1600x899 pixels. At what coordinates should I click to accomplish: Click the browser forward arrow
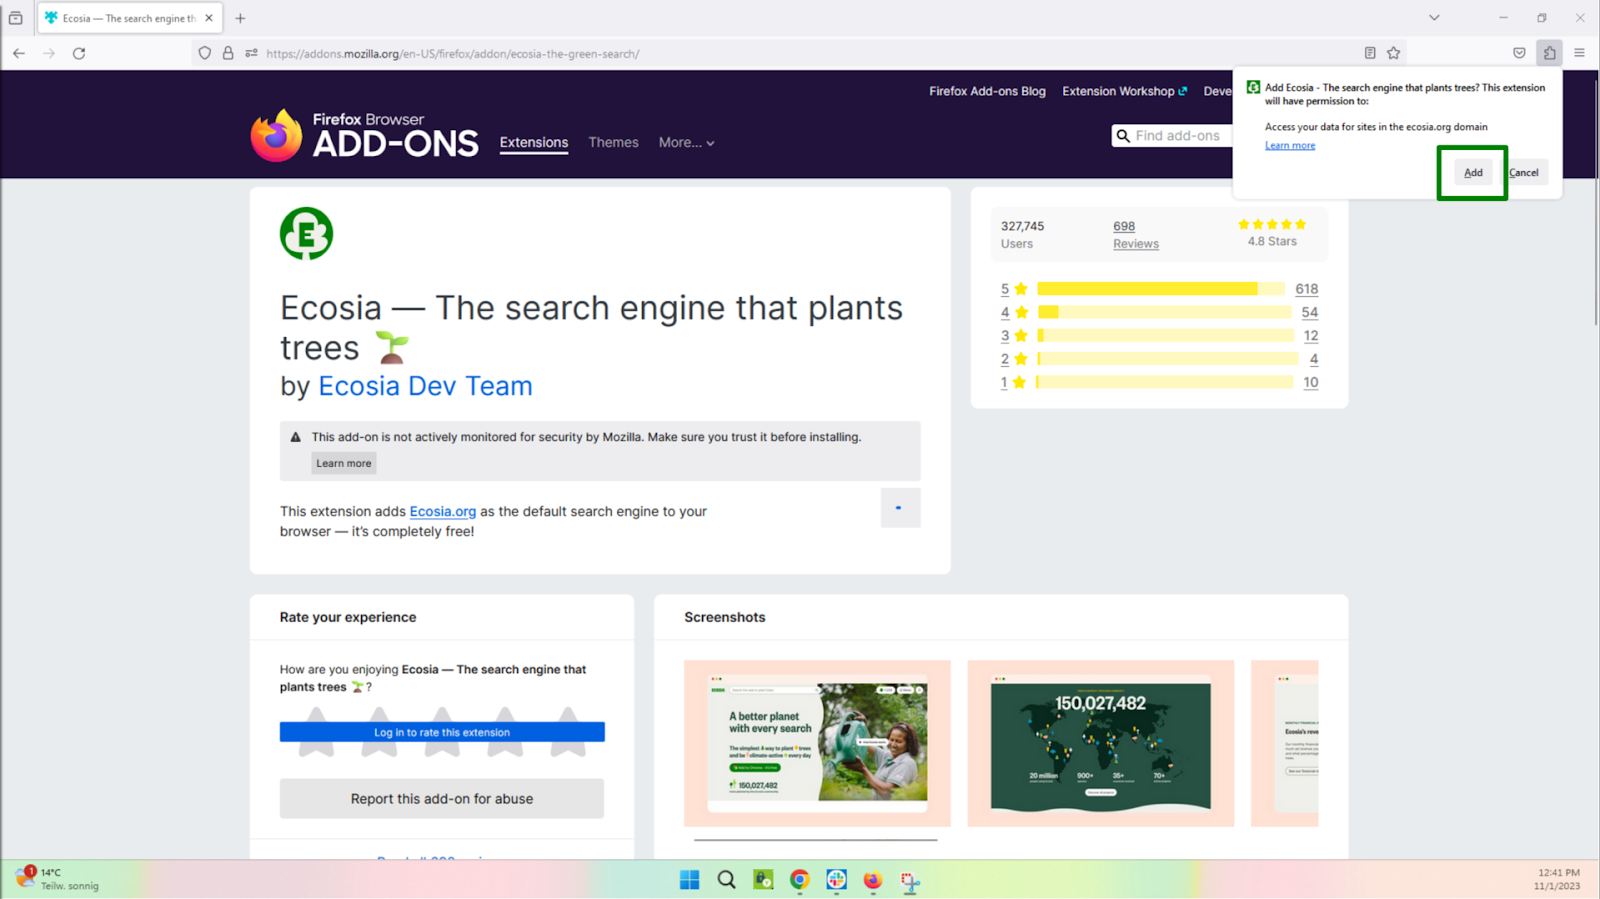(x=49, y=53)
